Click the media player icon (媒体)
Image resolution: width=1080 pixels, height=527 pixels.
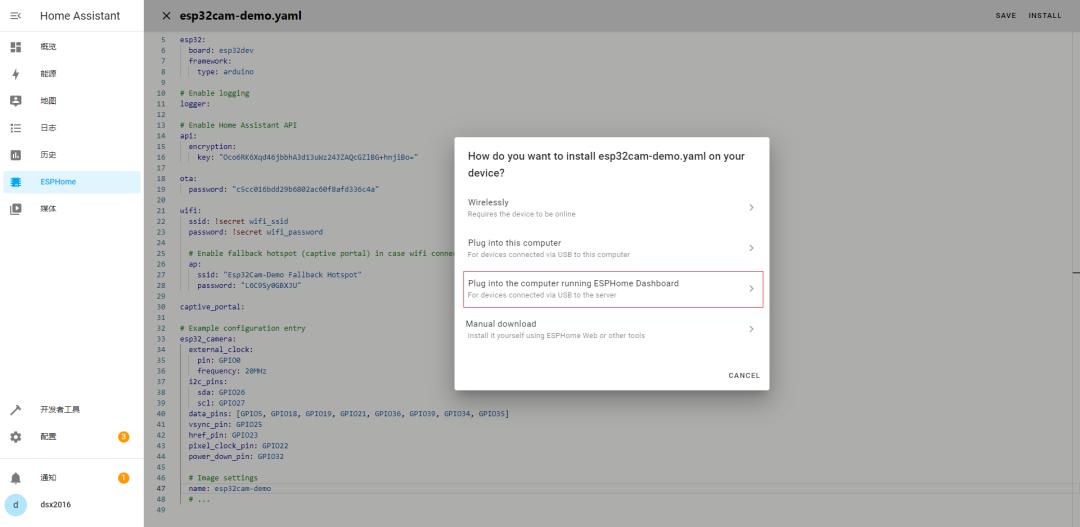click(x=15, y=209)
